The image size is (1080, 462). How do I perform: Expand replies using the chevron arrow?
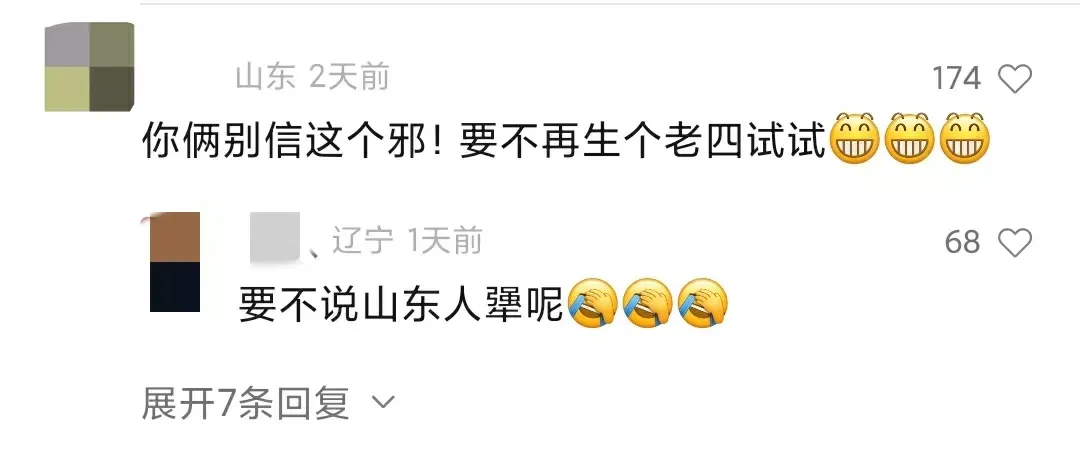pyautogui.click(x=382, y=401)
